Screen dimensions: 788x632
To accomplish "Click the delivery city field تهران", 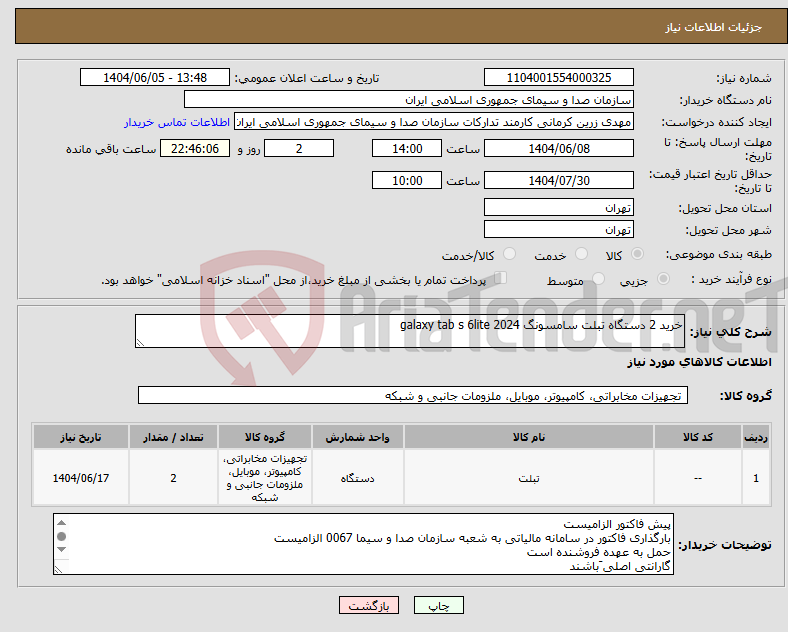I will coord(558,230).
